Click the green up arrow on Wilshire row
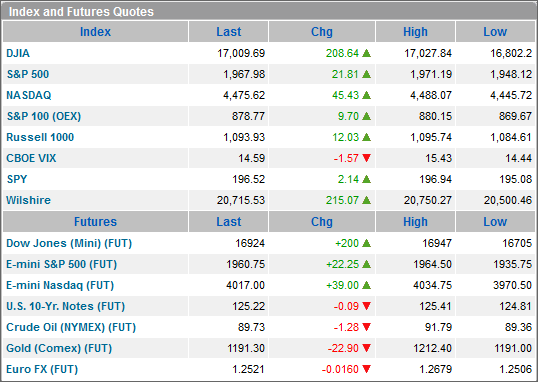Image resolution: width=538 pixels, height=382 pixels. [x=366, y=200]
